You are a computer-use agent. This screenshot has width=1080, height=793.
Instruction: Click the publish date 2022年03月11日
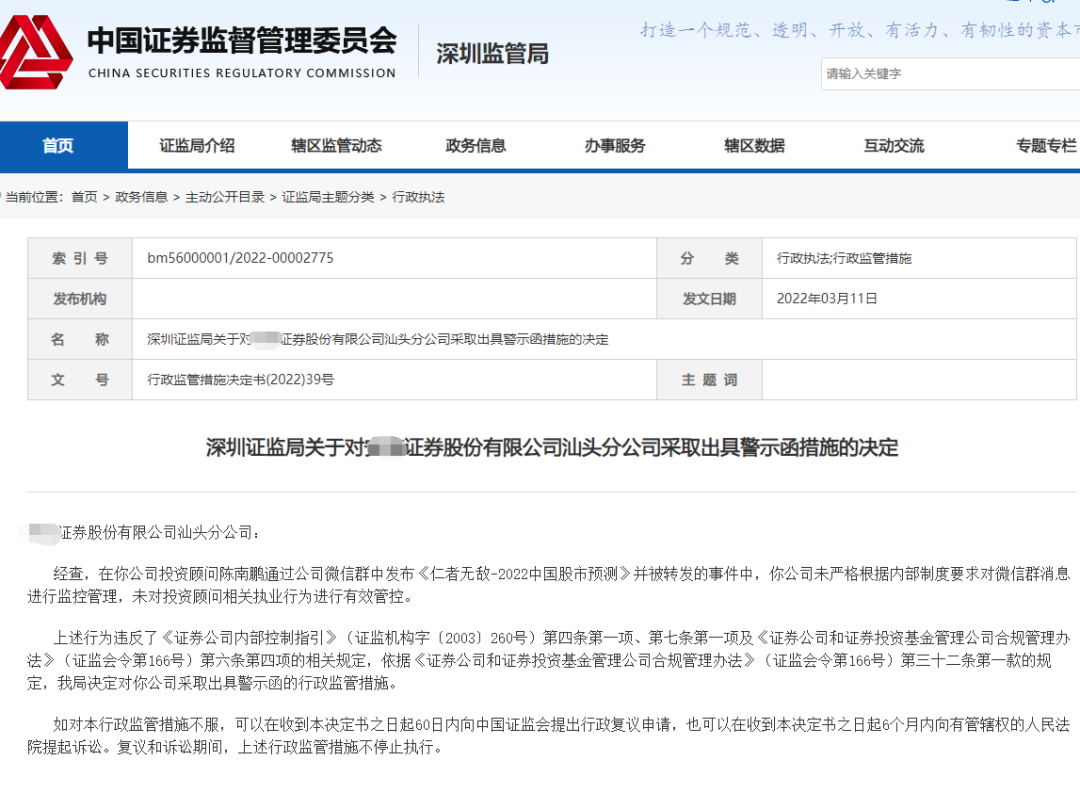(827, 298)
